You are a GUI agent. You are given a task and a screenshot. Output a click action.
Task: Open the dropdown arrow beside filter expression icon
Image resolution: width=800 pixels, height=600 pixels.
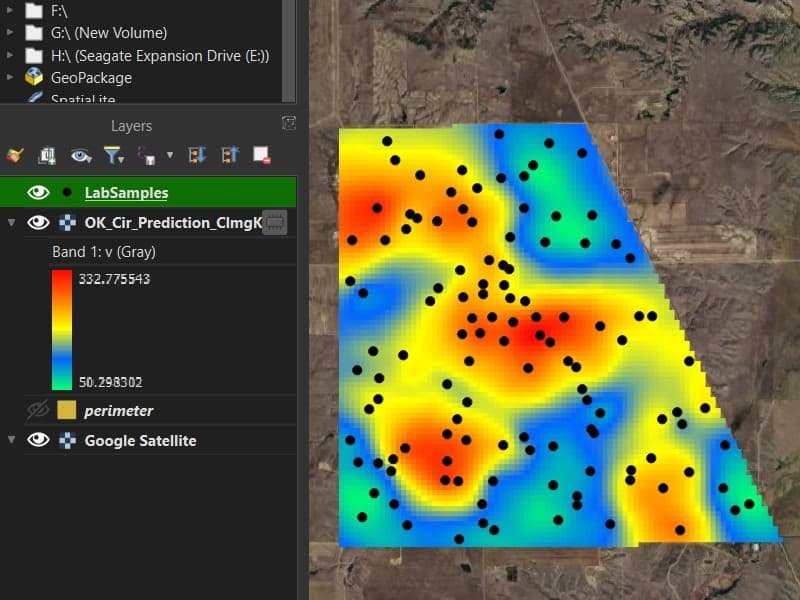pyautogui.click(x=170, y=155)
